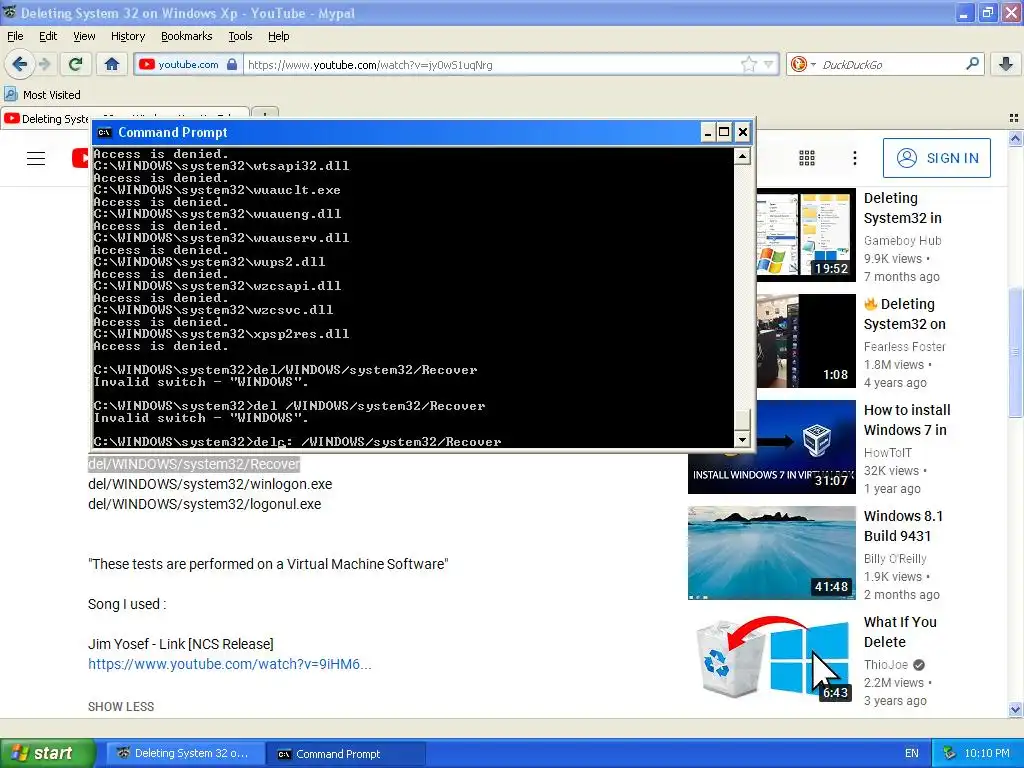Click the ThioJoe channel name
Screen dimensions: 1024x768
pos(886,664)
